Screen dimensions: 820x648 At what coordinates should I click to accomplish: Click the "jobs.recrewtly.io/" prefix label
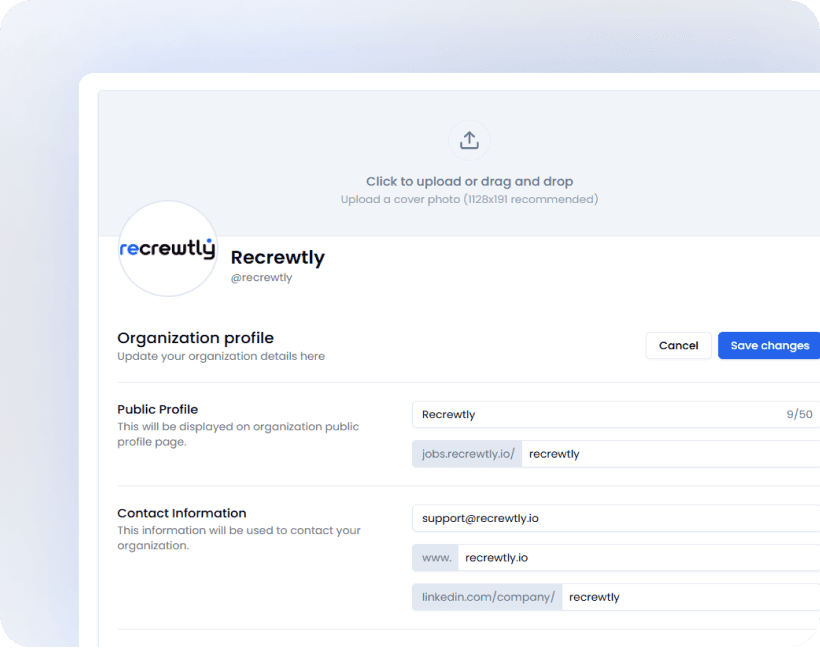point(468,454)
